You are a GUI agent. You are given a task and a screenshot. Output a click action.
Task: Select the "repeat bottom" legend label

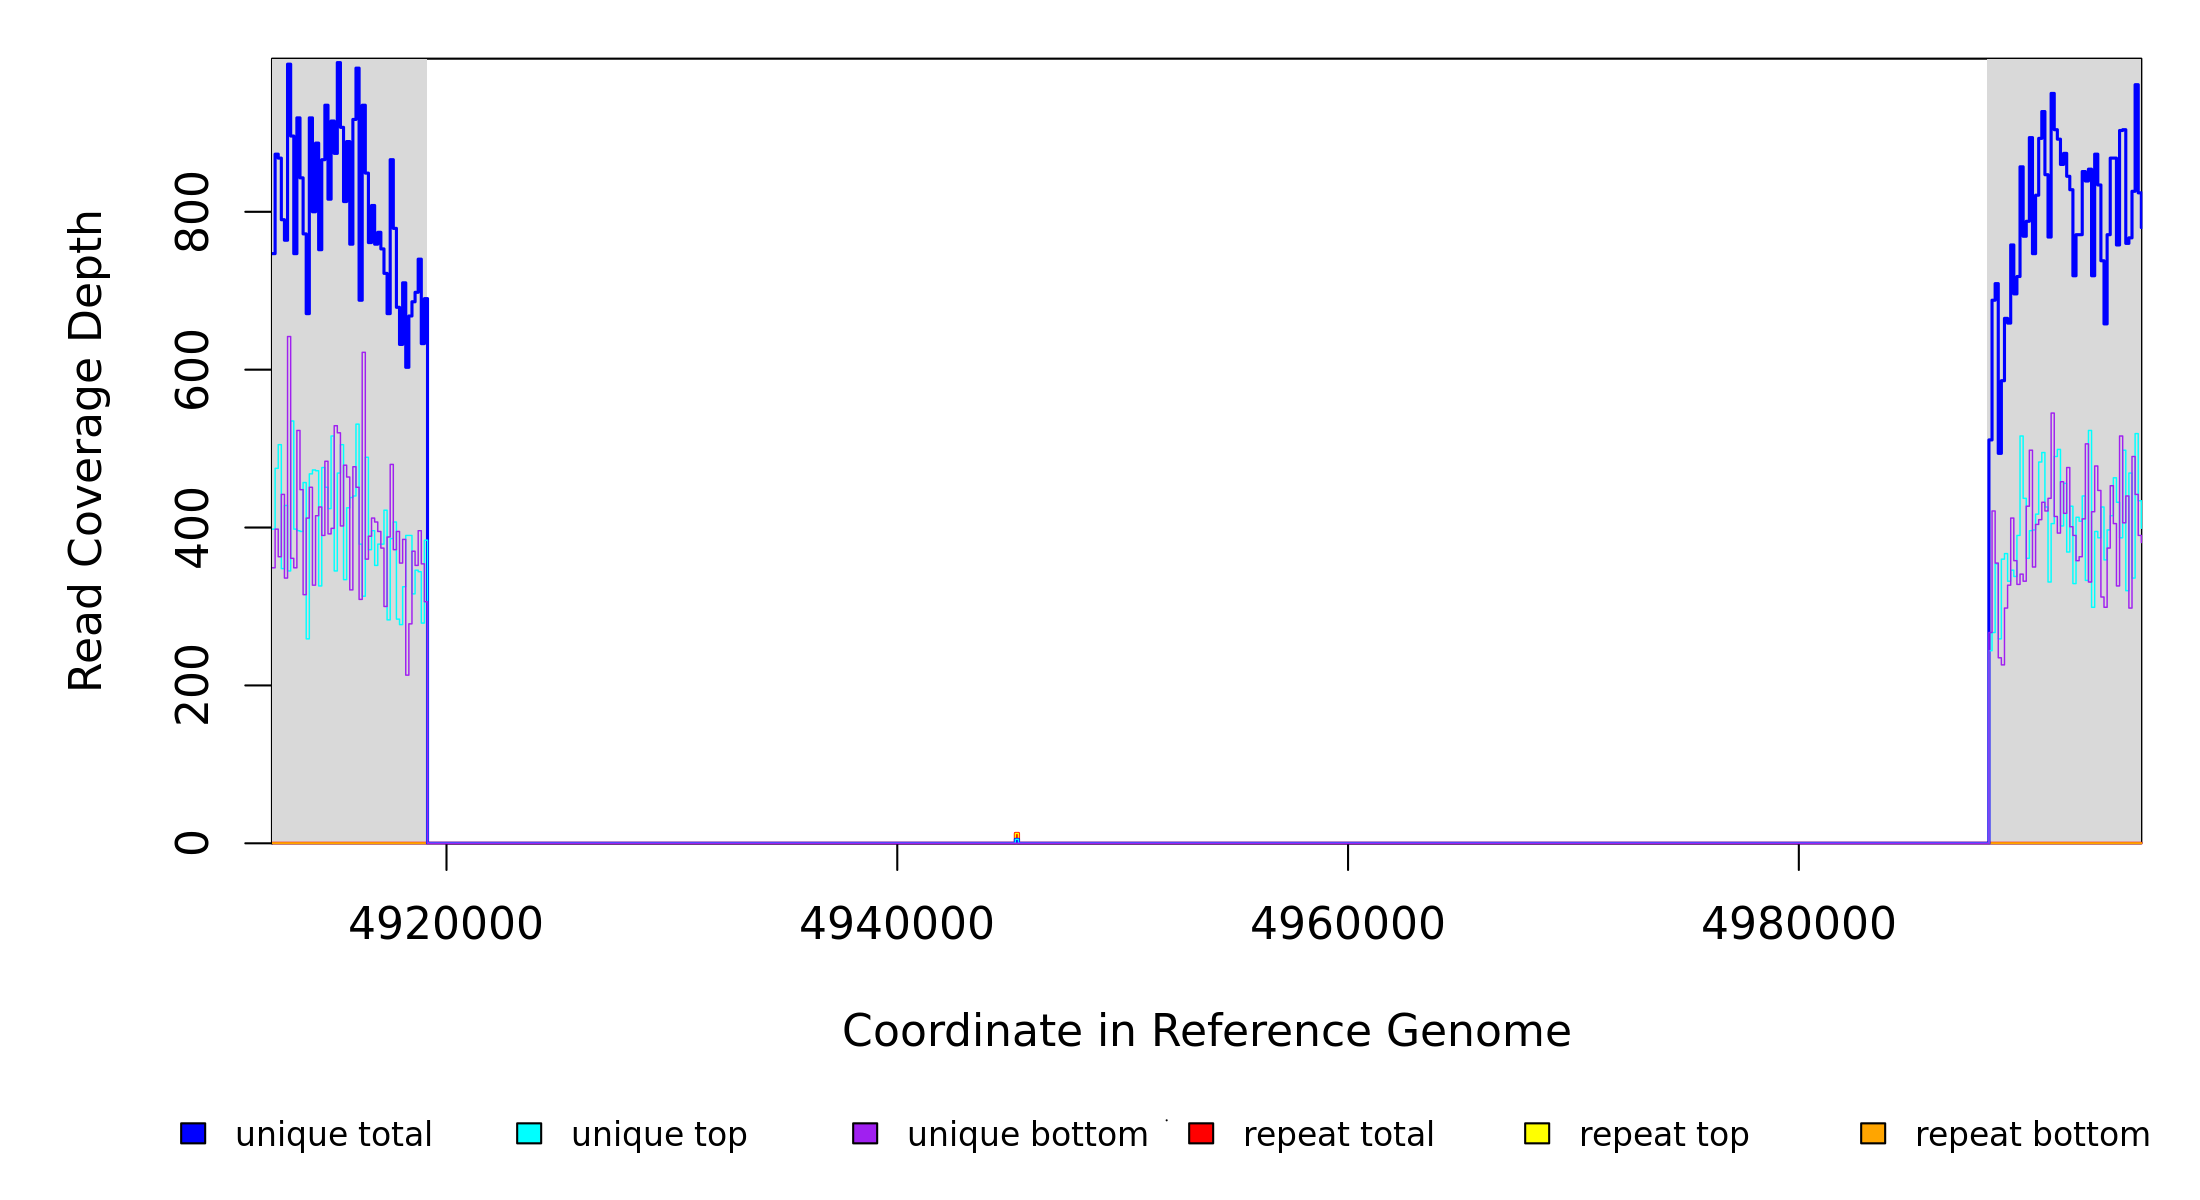(x=2031, y=1135)
